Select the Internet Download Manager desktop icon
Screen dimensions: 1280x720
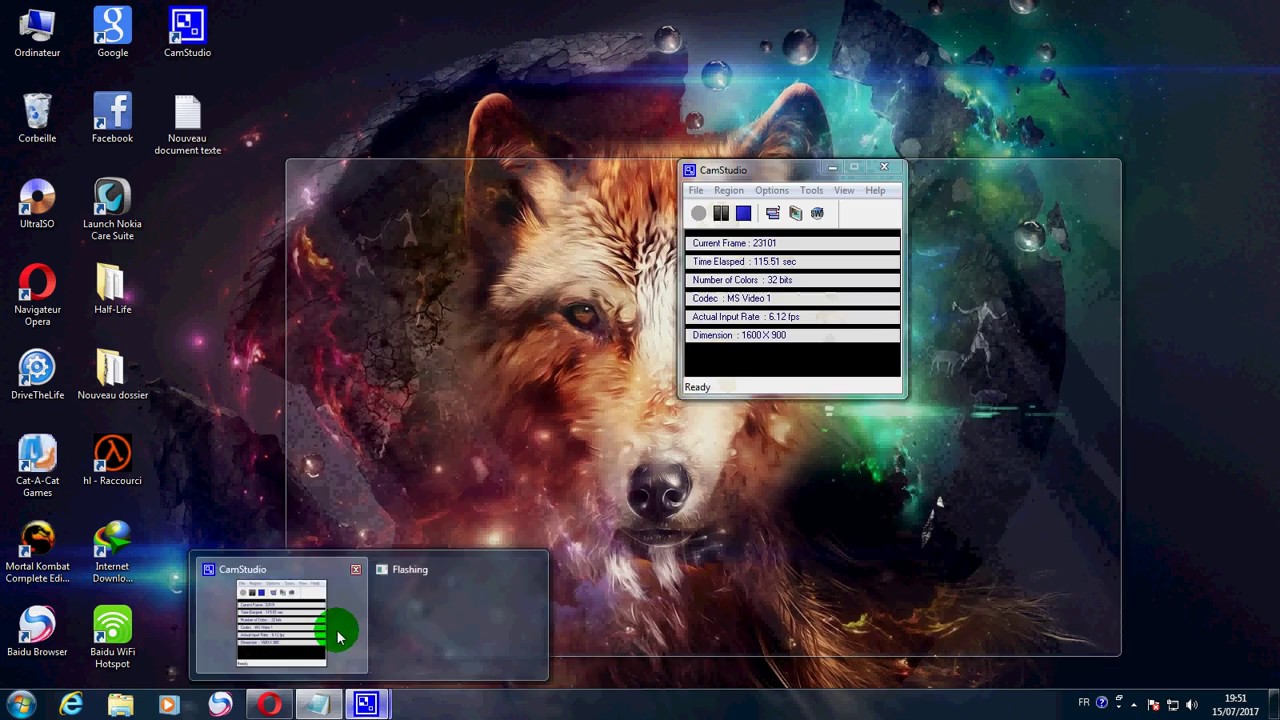click(112, 552)
